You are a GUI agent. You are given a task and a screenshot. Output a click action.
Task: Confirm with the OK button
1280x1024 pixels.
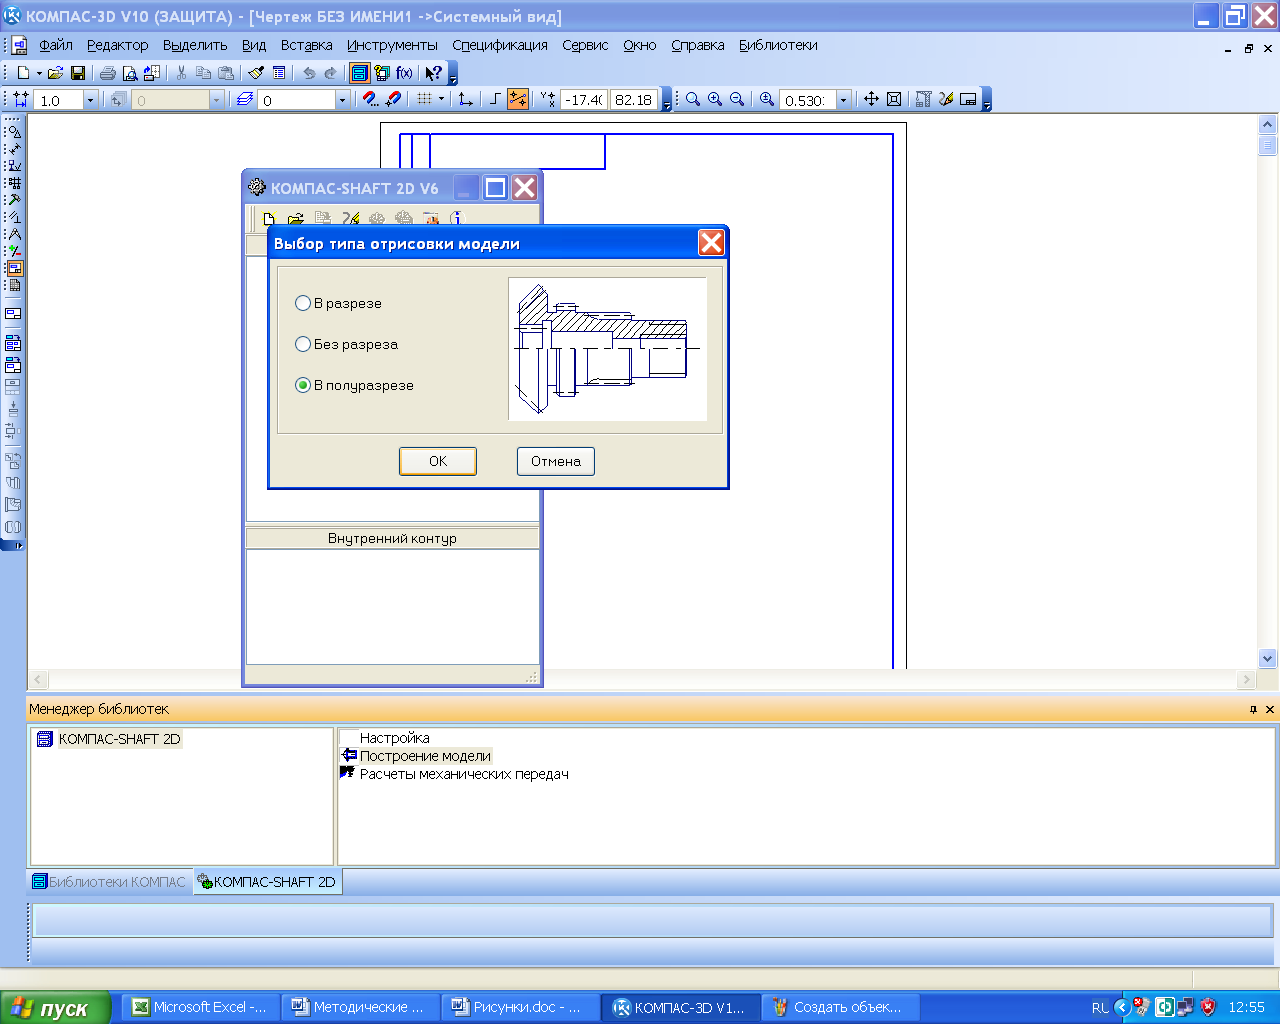pos(438,461)
